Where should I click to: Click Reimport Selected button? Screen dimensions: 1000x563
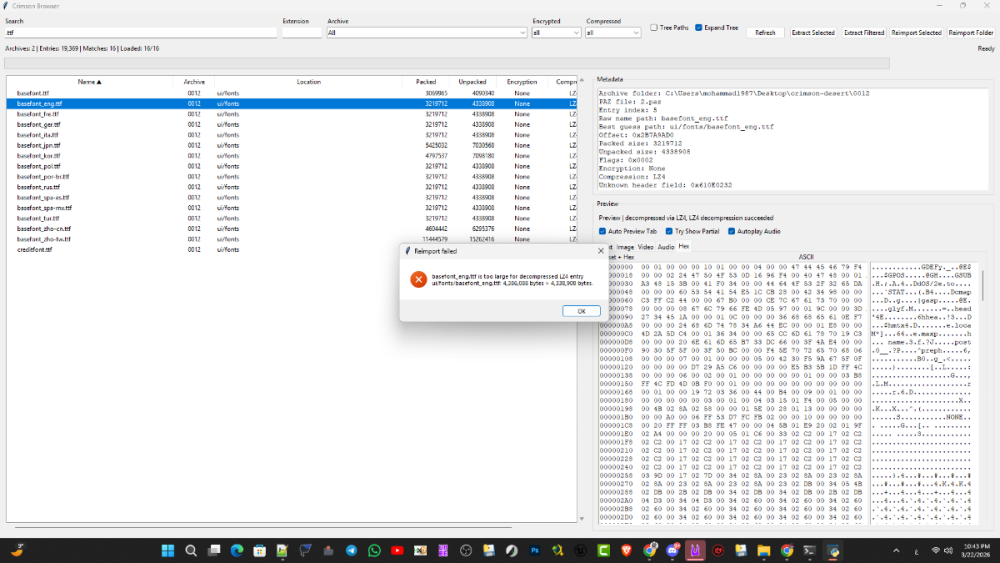click(x=916, y=33)
